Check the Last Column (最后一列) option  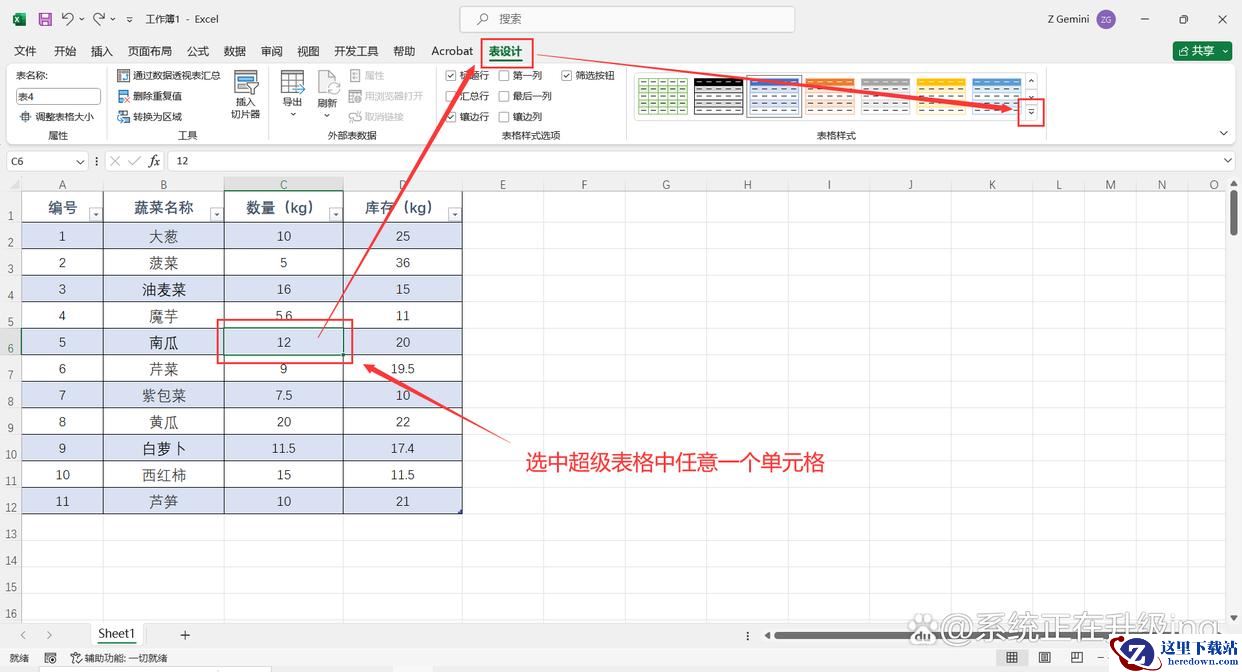[504, 96]
